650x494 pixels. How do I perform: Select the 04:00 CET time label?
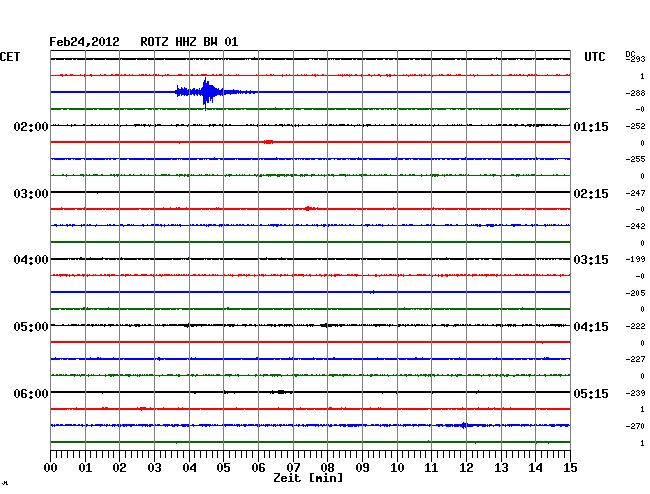pos(31,260)
